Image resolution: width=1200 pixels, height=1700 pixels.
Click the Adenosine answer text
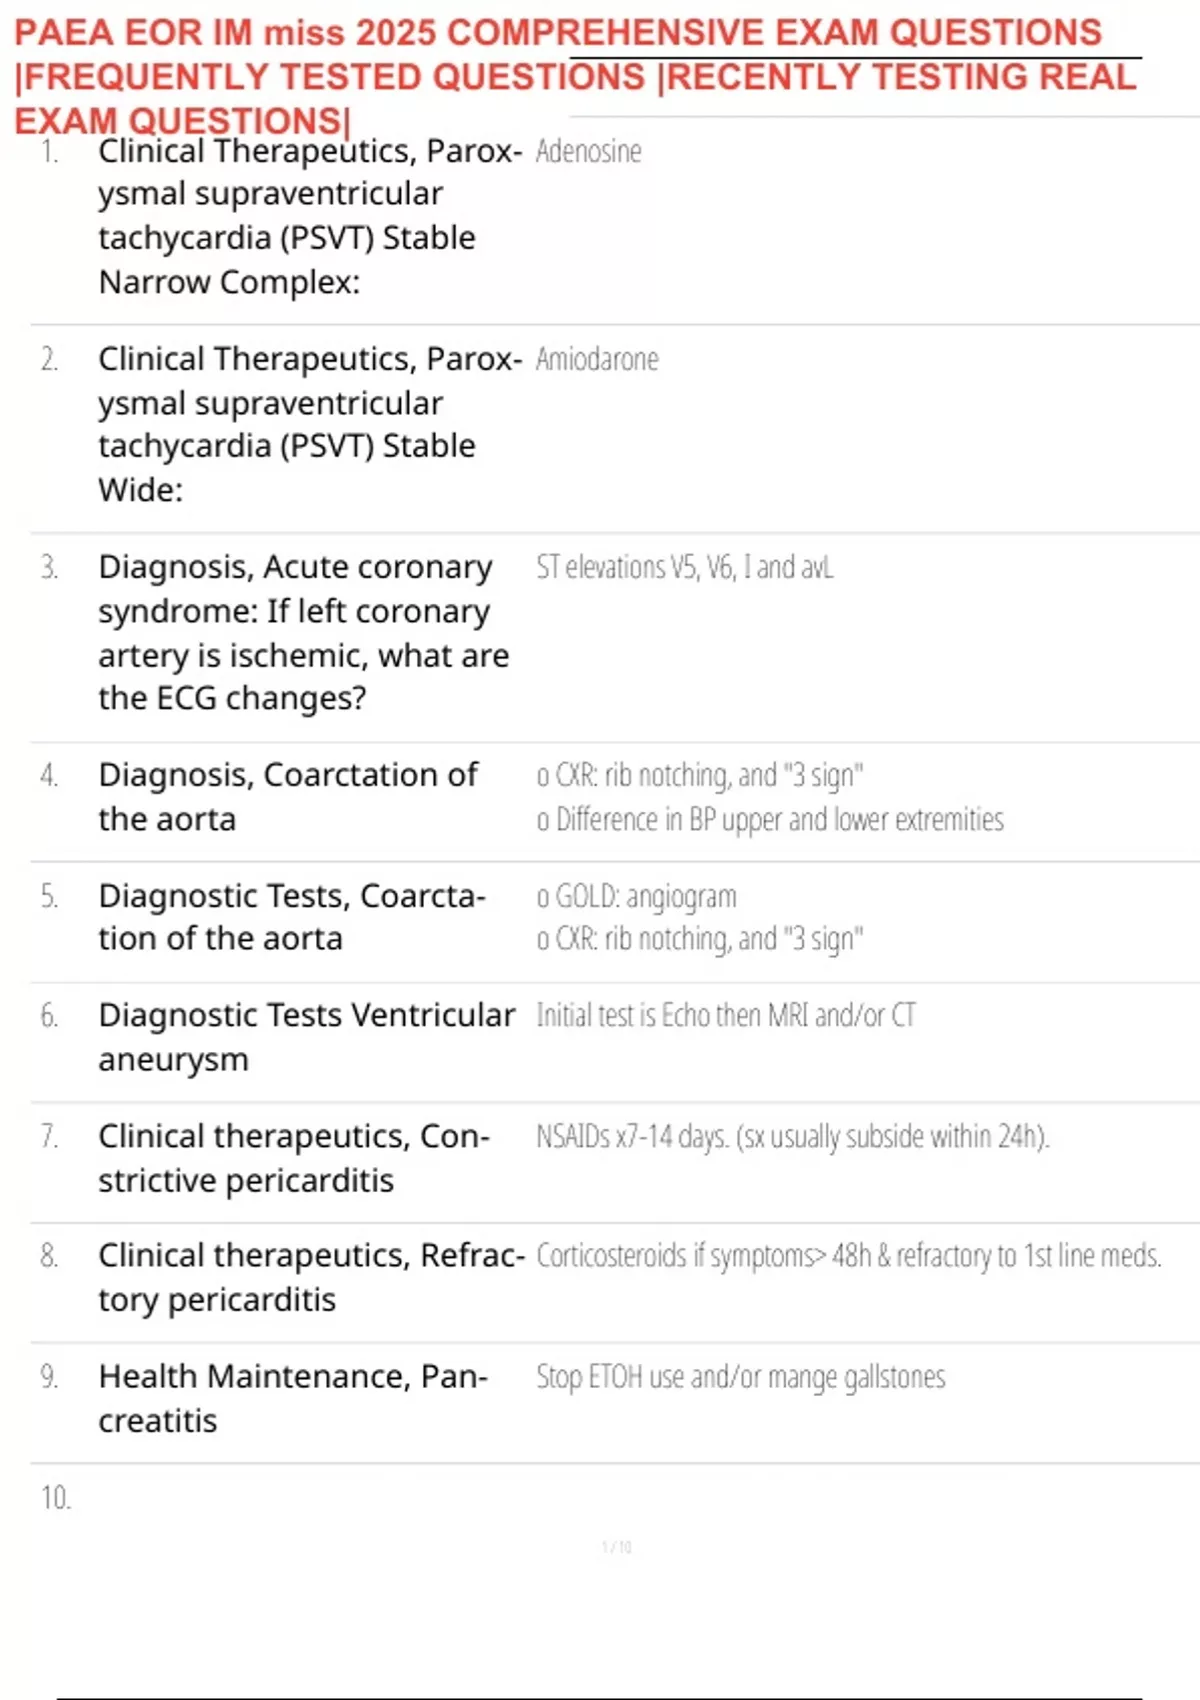(x=588, y=151)
